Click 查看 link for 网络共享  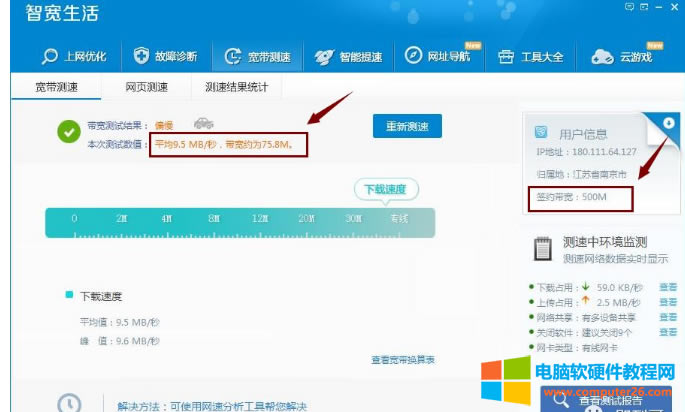pyautogui.click(x=668, y=317)
